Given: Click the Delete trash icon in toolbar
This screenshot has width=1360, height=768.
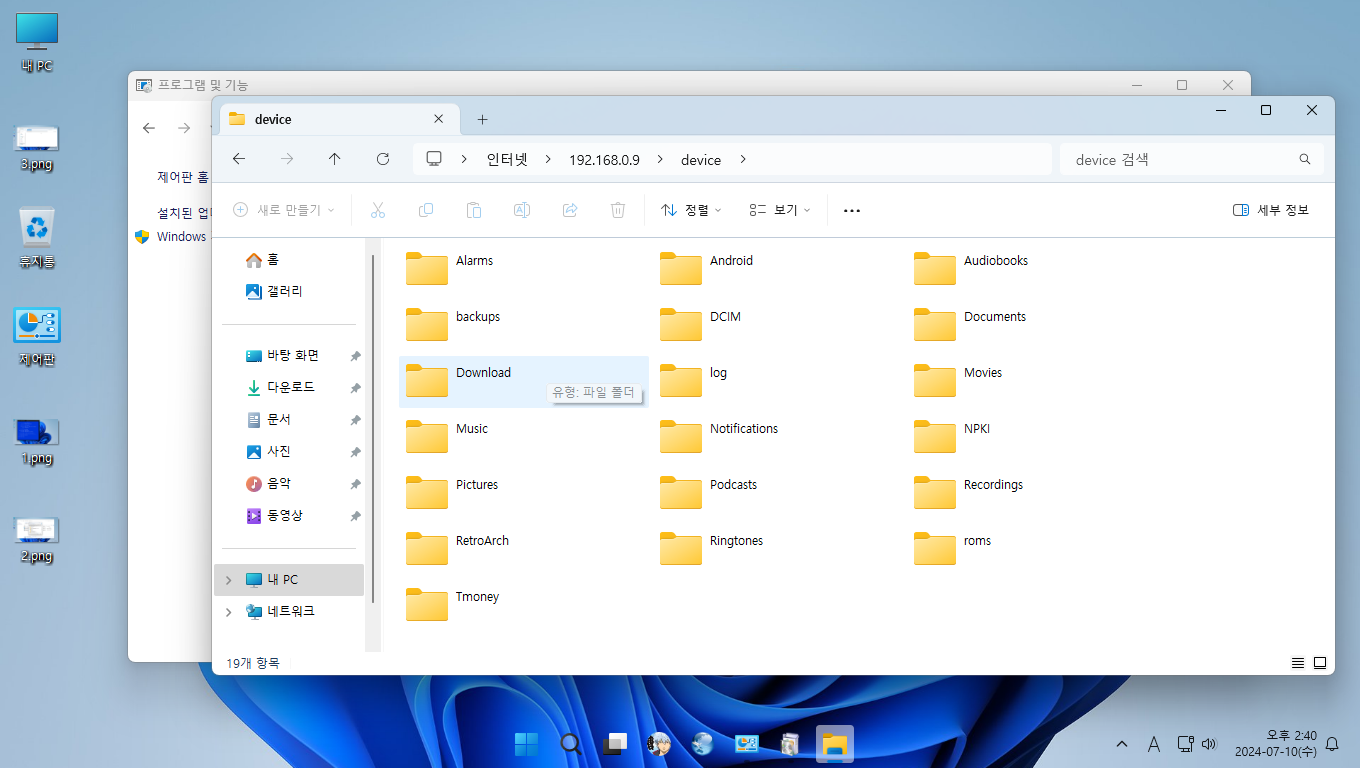Looking at the screenshot, I should [618, 210].
